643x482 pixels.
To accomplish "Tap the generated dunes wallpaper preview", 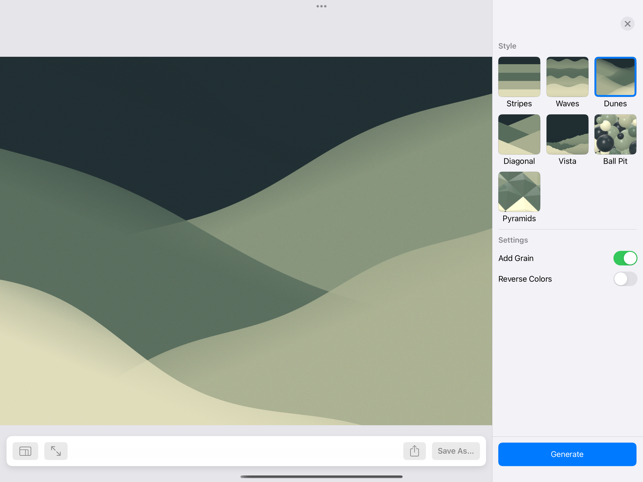I will tap(246, 241).
